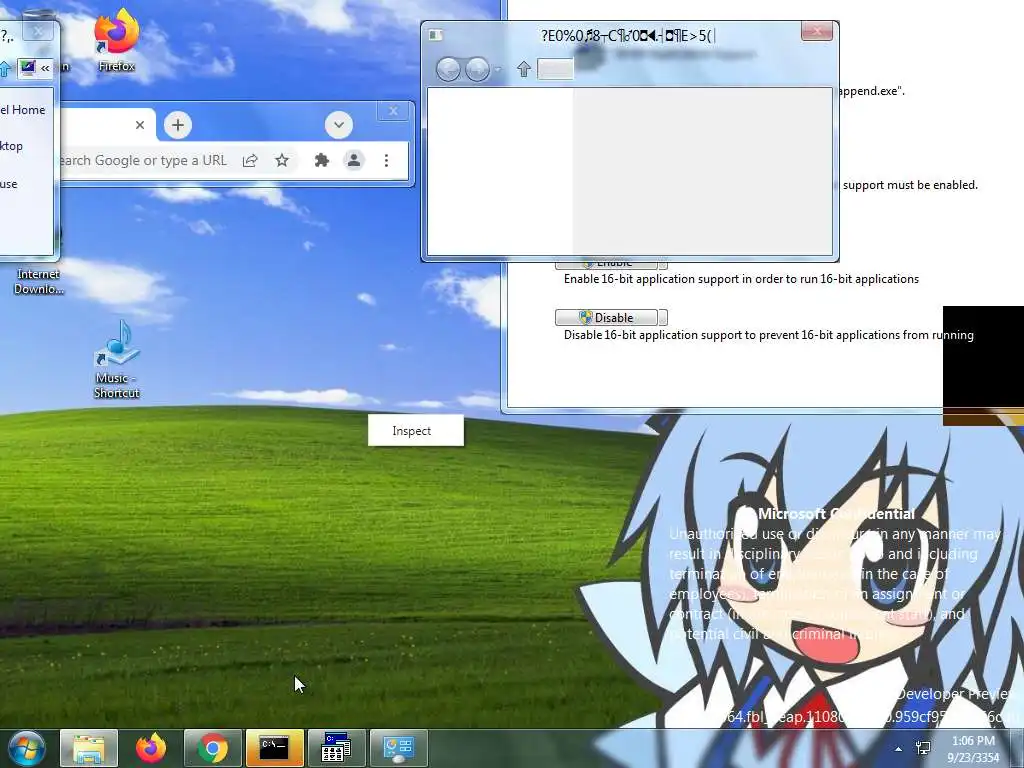Share this page from Chrome's address bar
1024x768 pixels.
pos(250,160)
